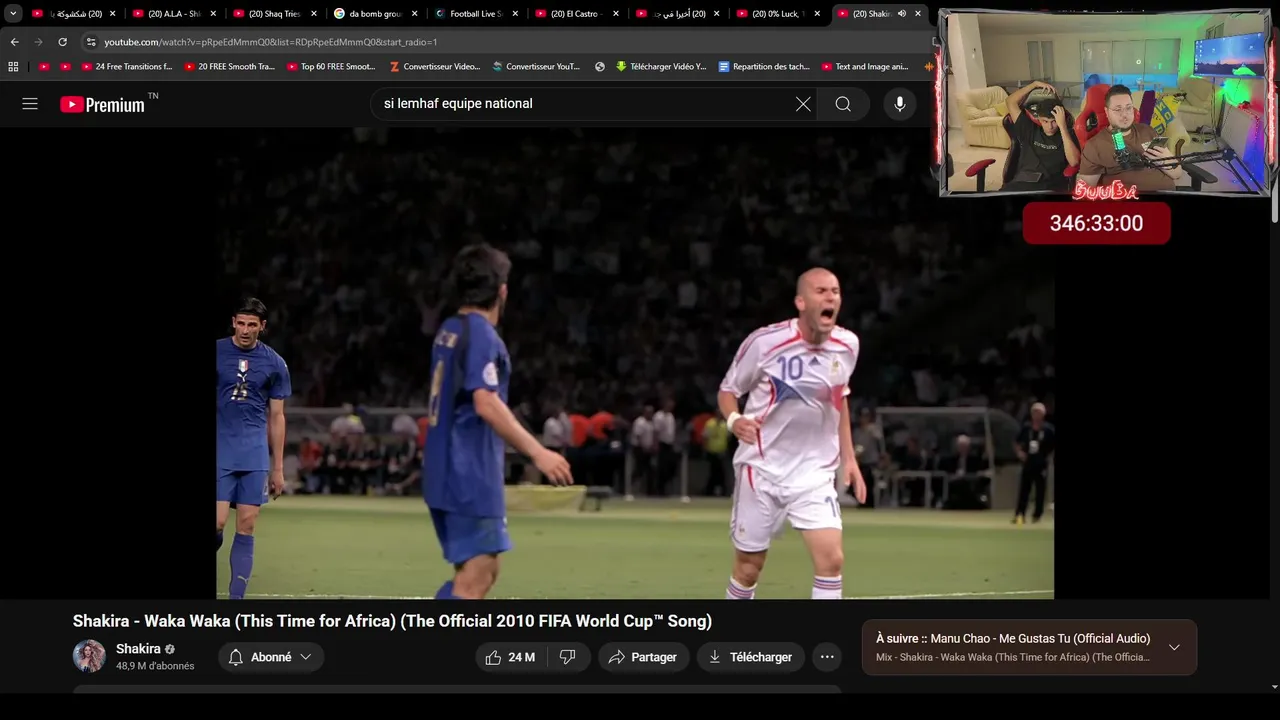
Task: Click the Waka Waka video player
Action: 635,363
